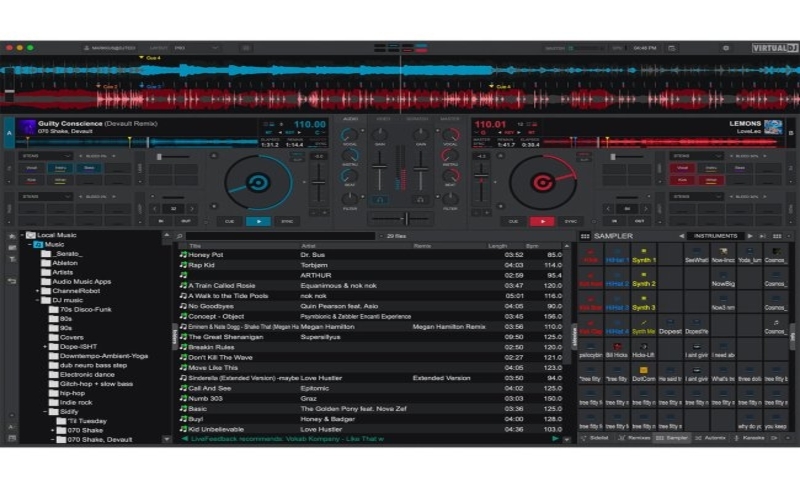Toggle the Instru stem pad on the left deck
800x488 pixels.
pyautogui.click(x=60, y=168)
